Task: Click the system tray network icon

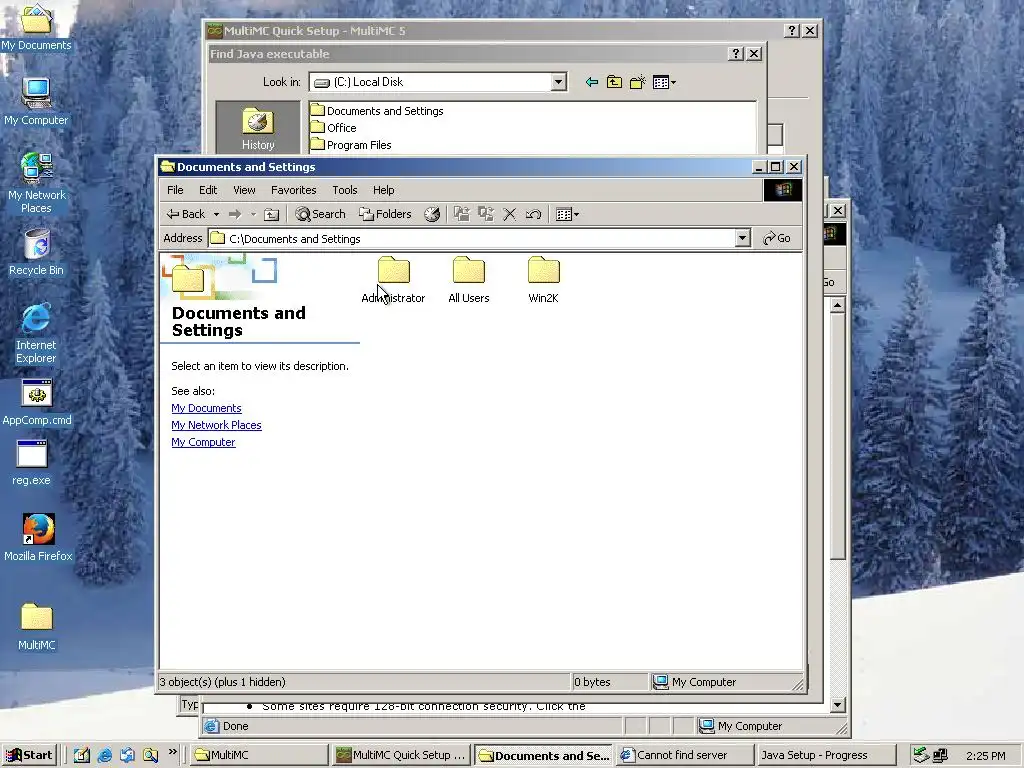Action: click(x=940, y=756)
